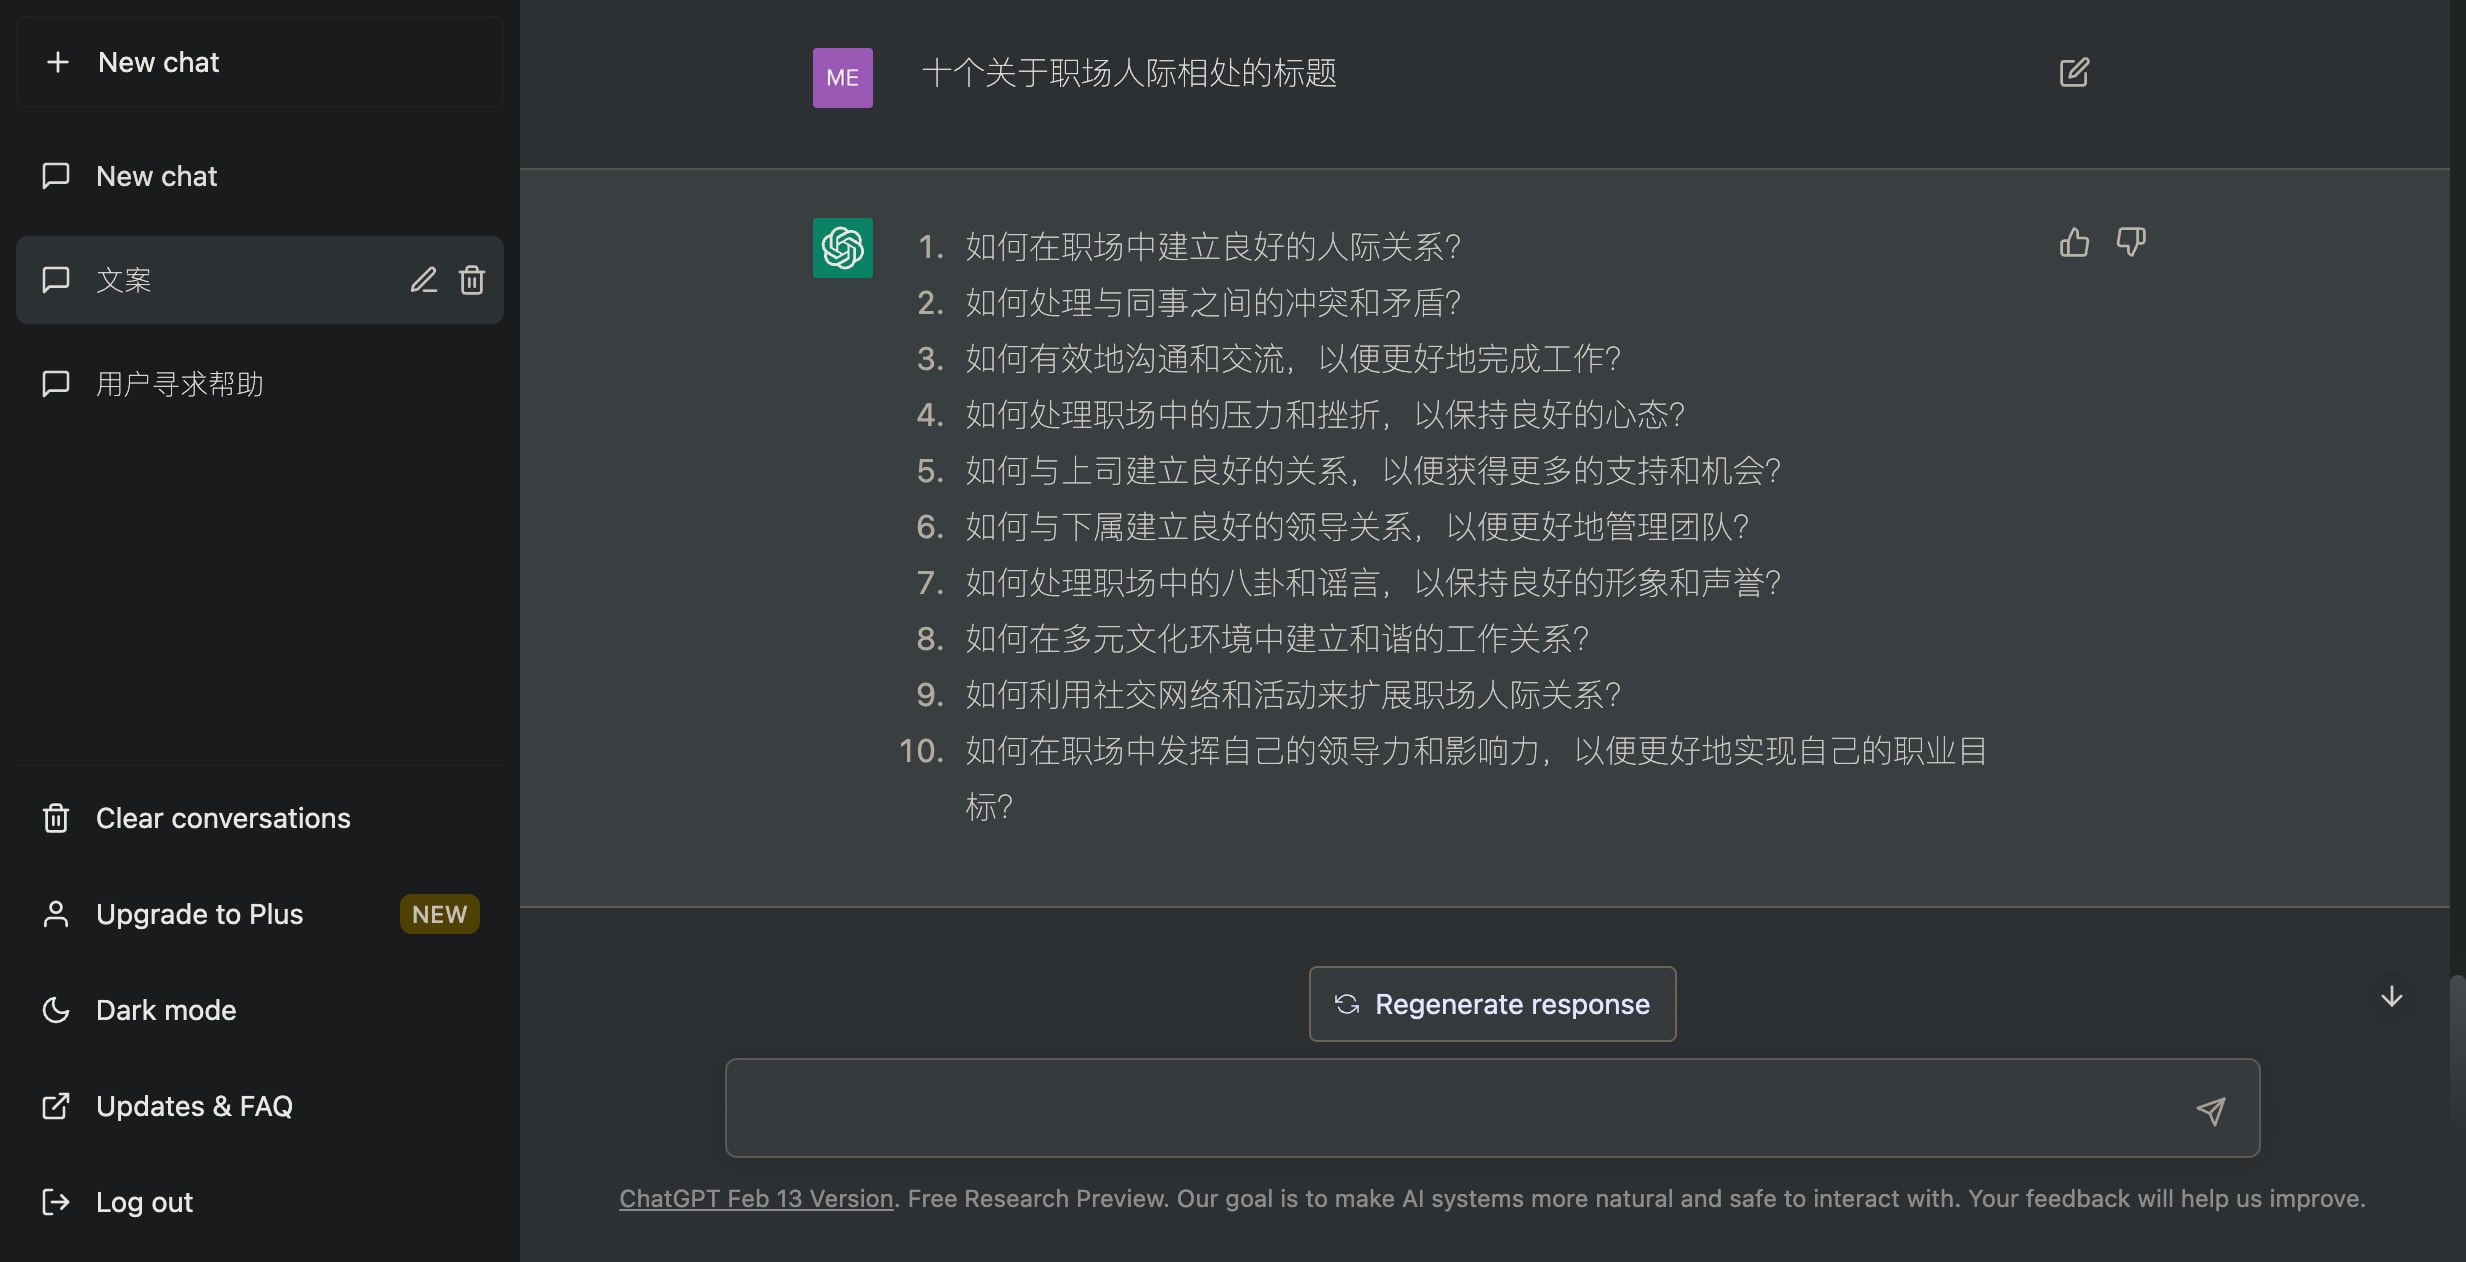Click Regenerate response button
This screenshot has height=1262, width=2466.
(x=1492, y=1004)
